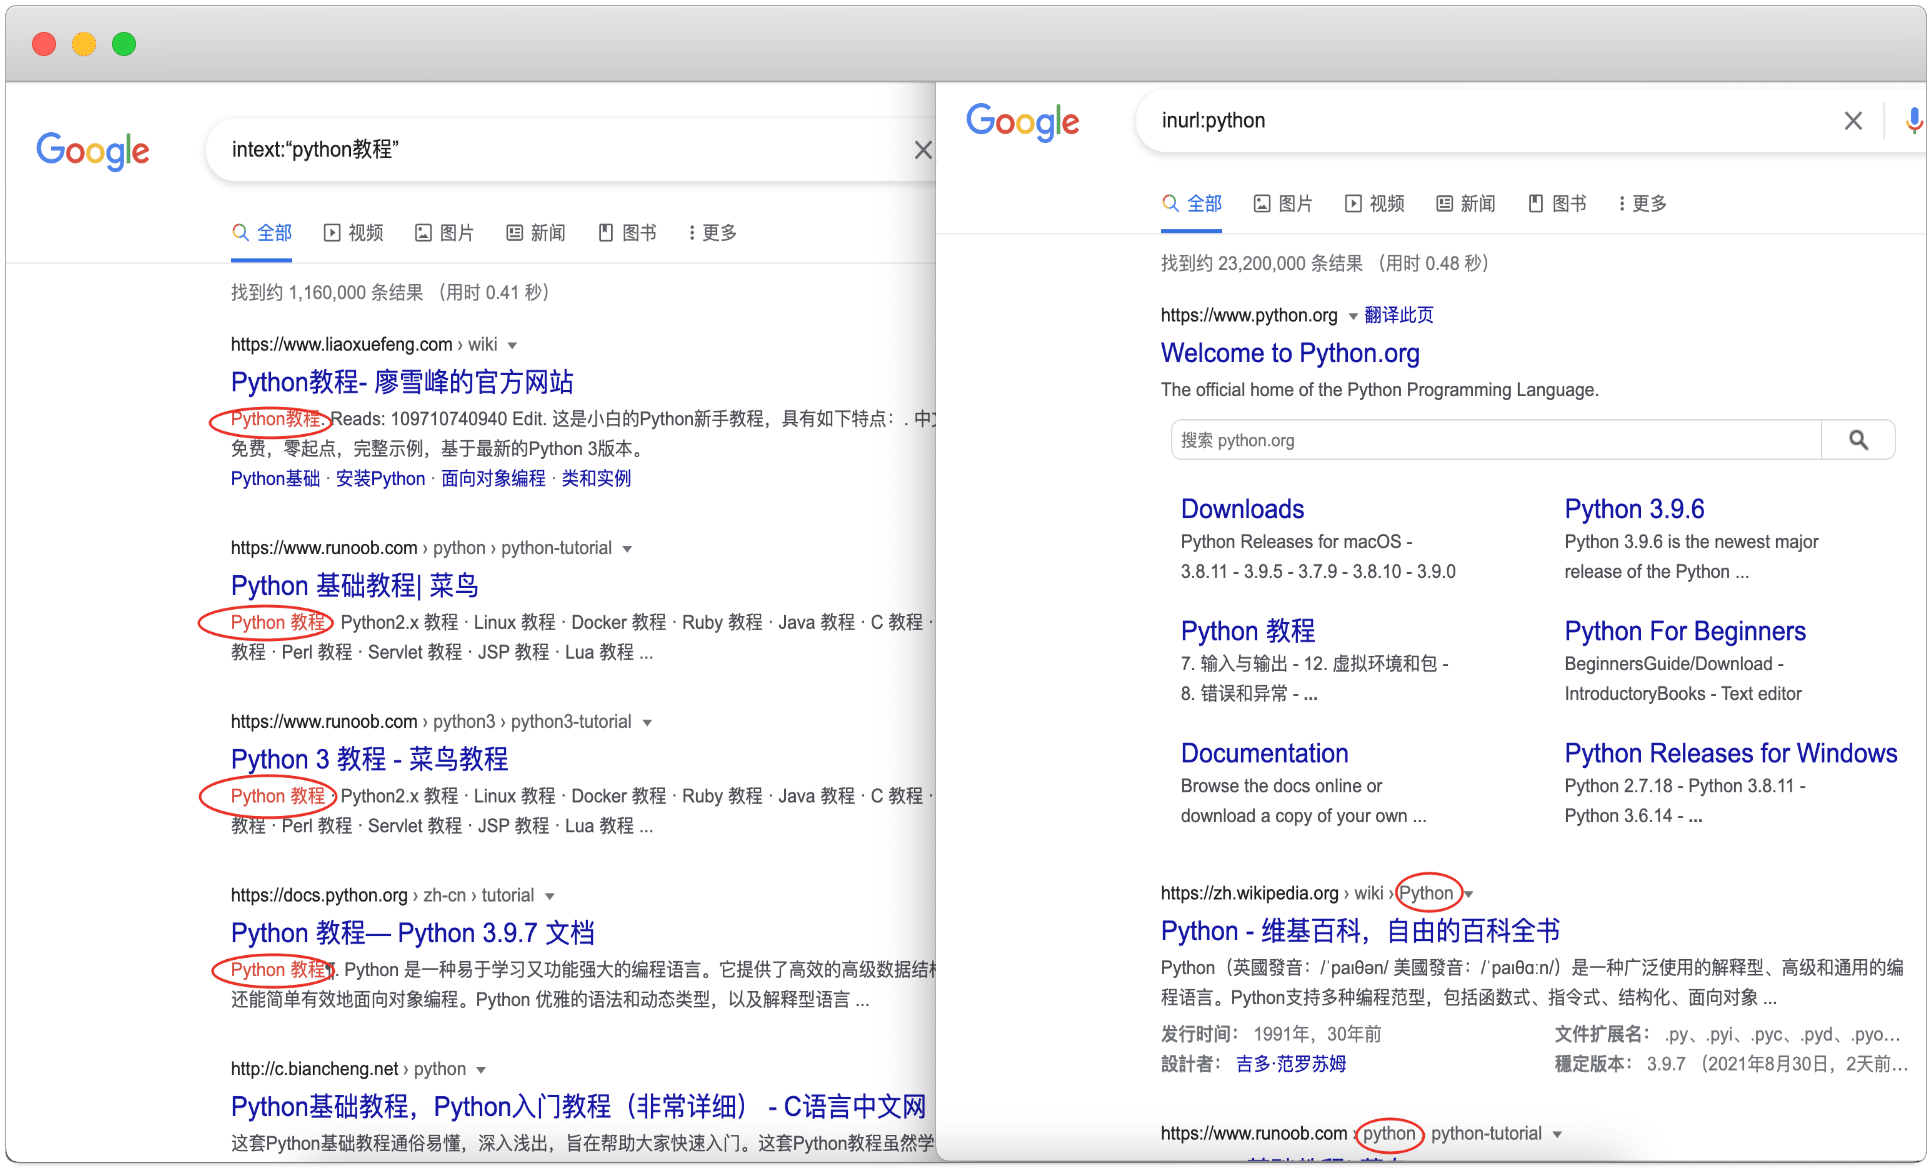Click the 搜索 python.org search field
This screenshot has height=1168, width=1932.
click(x=1495, y=440)
